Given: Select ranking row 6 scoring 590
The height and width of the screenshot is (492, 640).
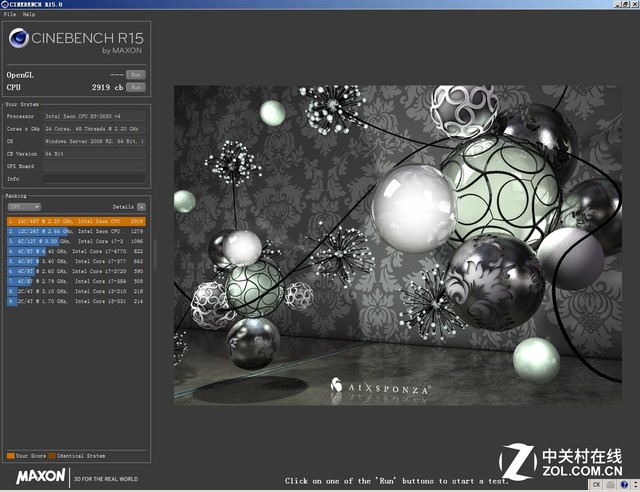Looking at the screenshot, I should tap(76, 271).
